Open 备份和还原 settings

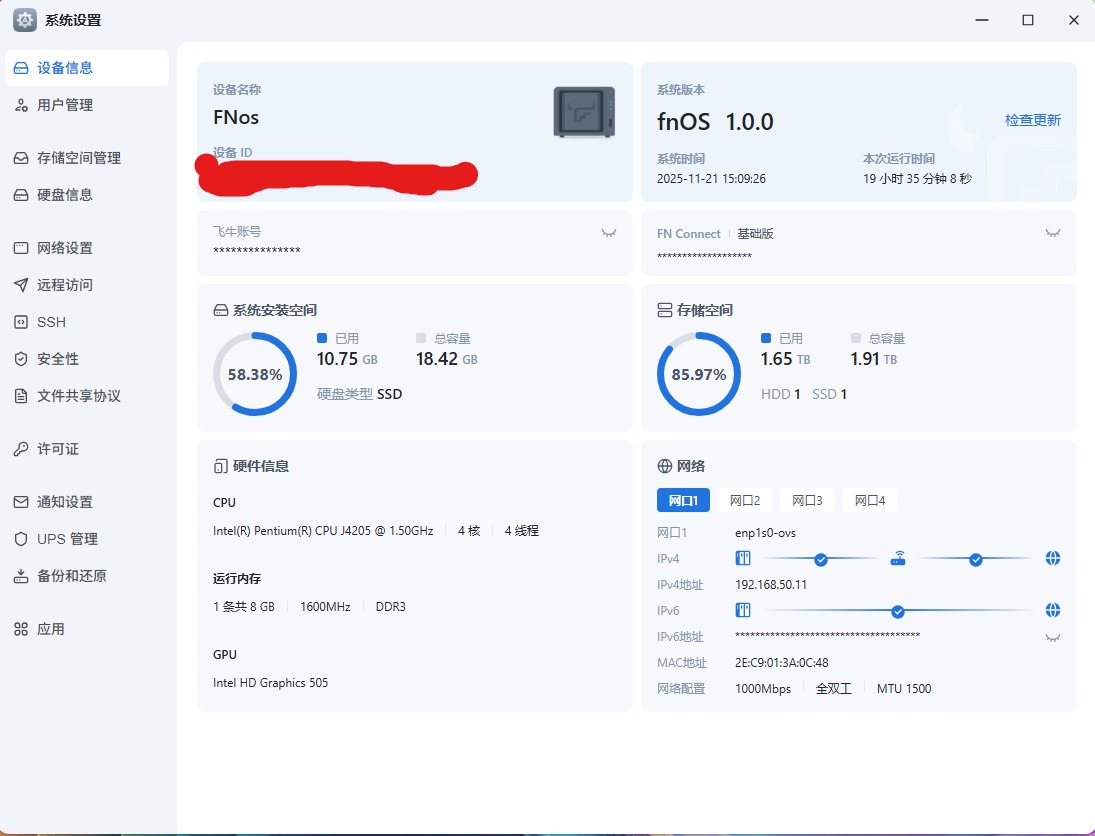pyautogui.click(x=87, y=576)
